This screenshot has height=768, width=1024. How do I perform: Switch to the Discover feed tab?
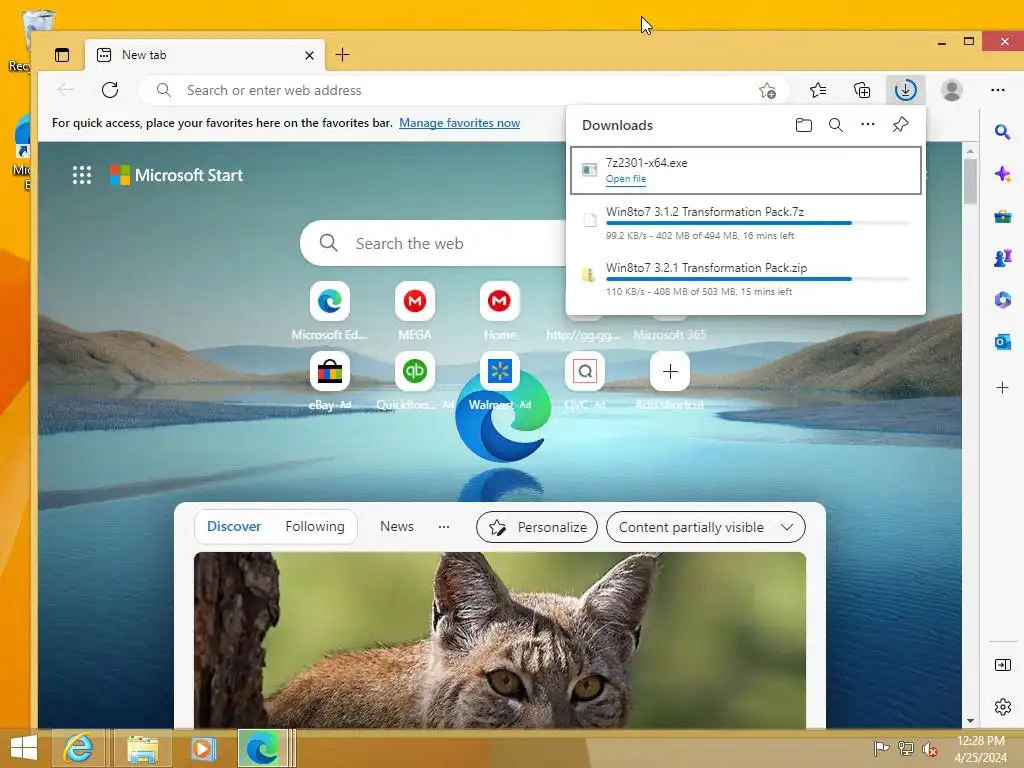pyautogui.click(x=234, y=526)
